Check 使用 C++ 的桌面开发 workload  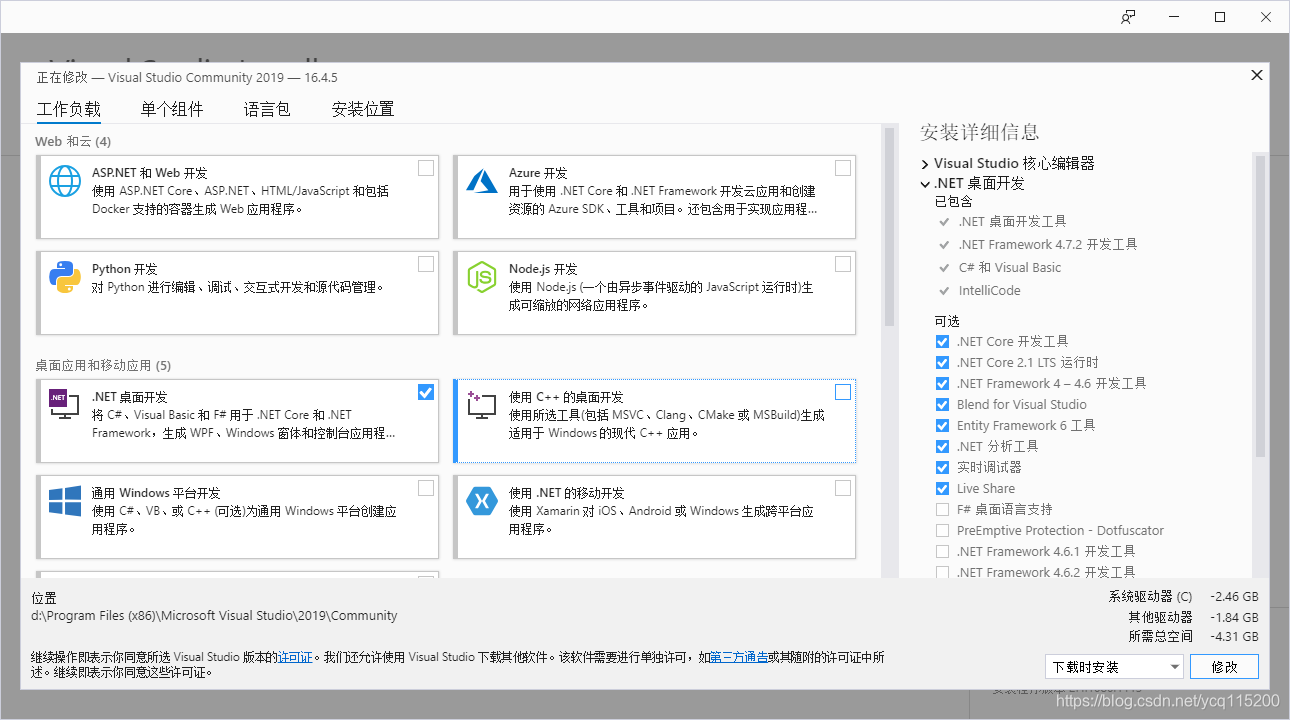click(x=843, y=392)
